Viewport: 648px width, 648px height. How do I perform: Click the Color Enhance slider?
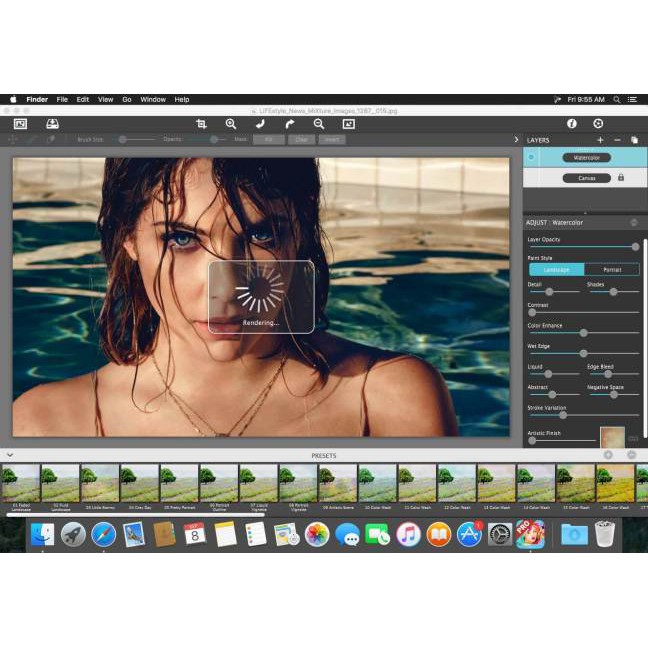coord(583,333)
